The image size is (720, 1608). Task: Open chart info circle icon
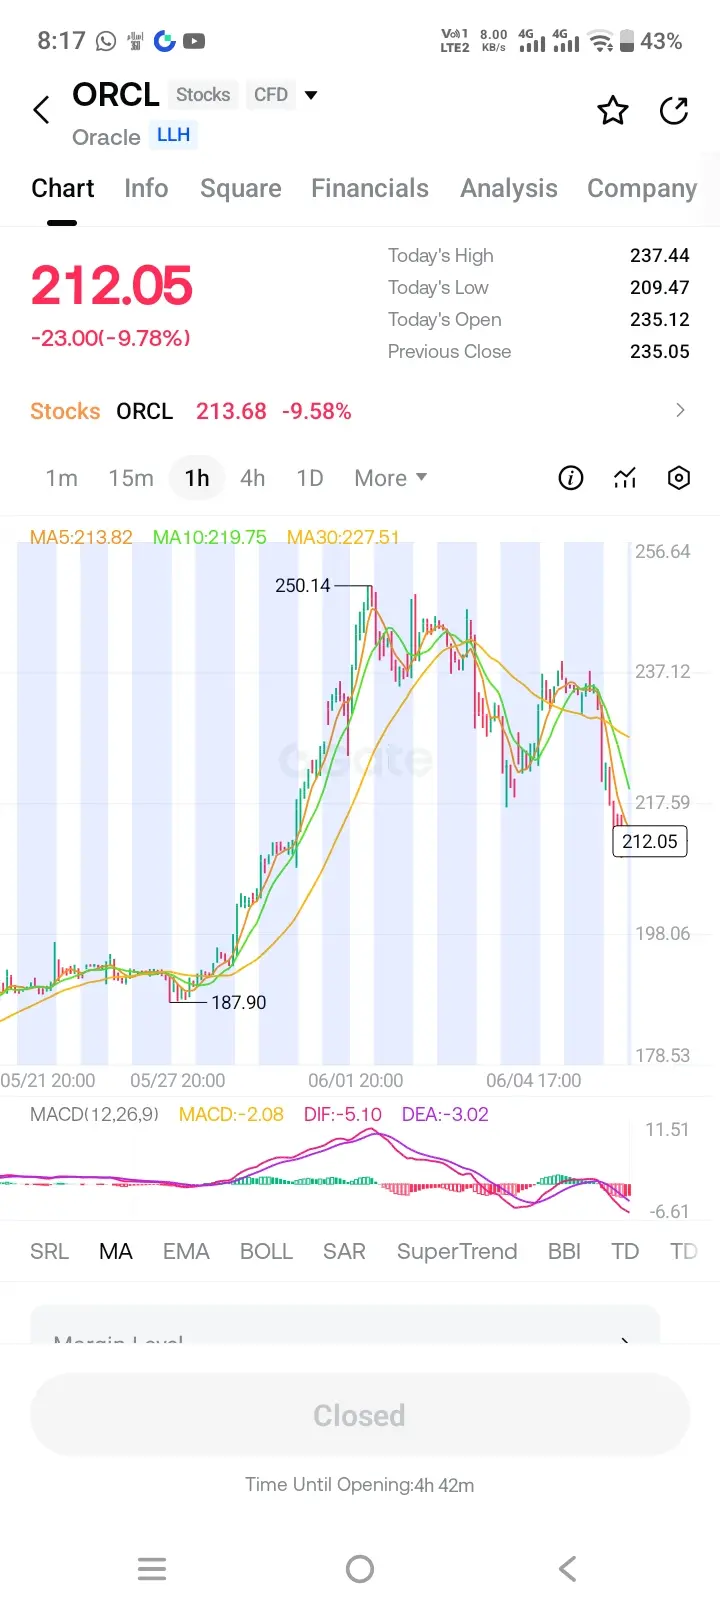[570, 478]
